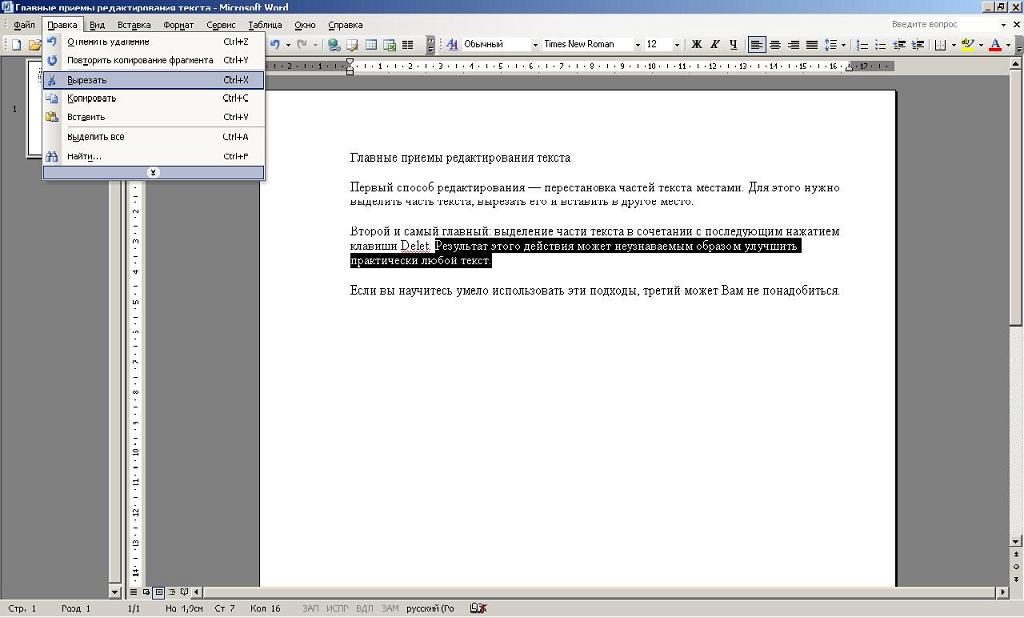Click the русский language status indicator
This screenshot has width=1024, height=618.
pyautogui.click(x=430, y=608)
